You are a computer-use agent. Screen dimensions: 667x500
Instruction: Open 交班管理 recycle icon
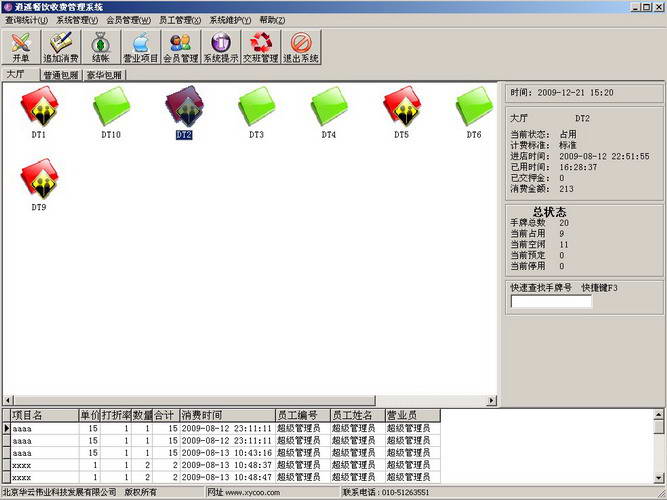261,47
